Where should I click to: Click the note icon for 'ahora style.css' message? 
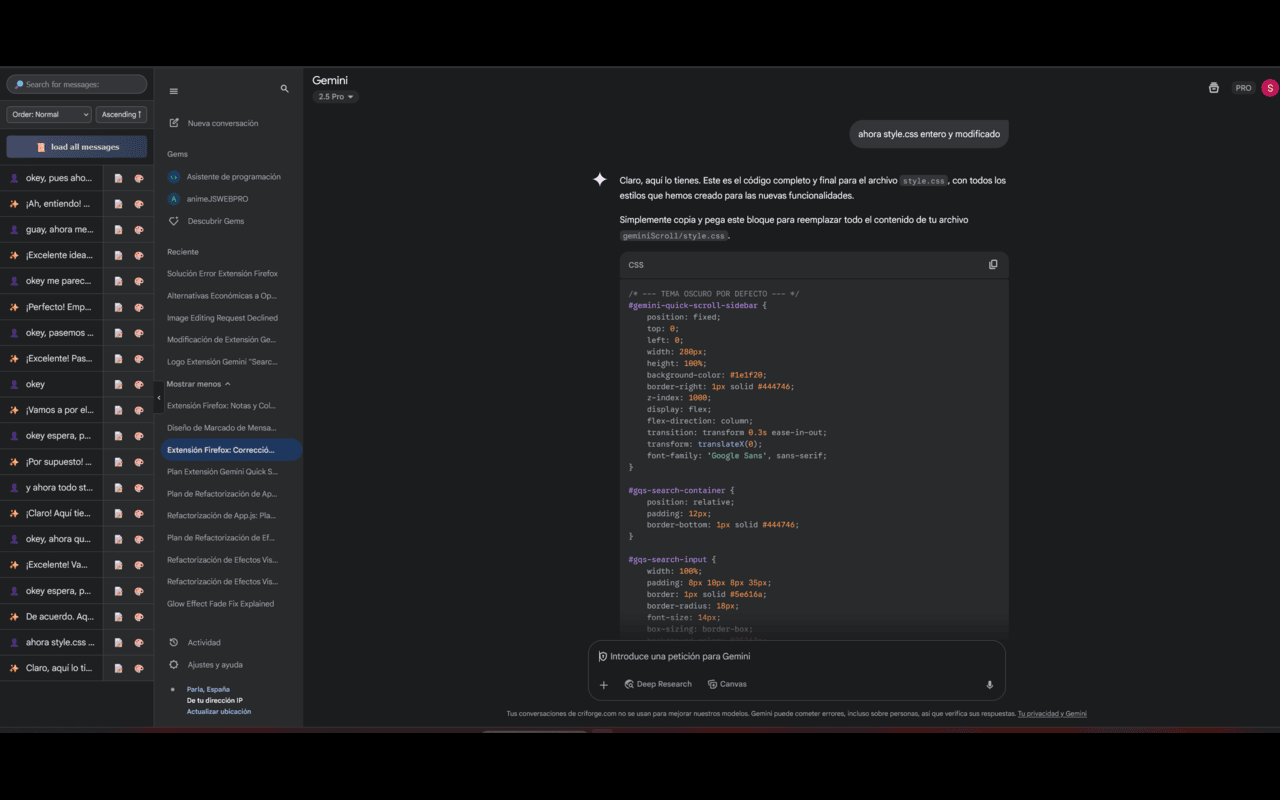(118, 643)
